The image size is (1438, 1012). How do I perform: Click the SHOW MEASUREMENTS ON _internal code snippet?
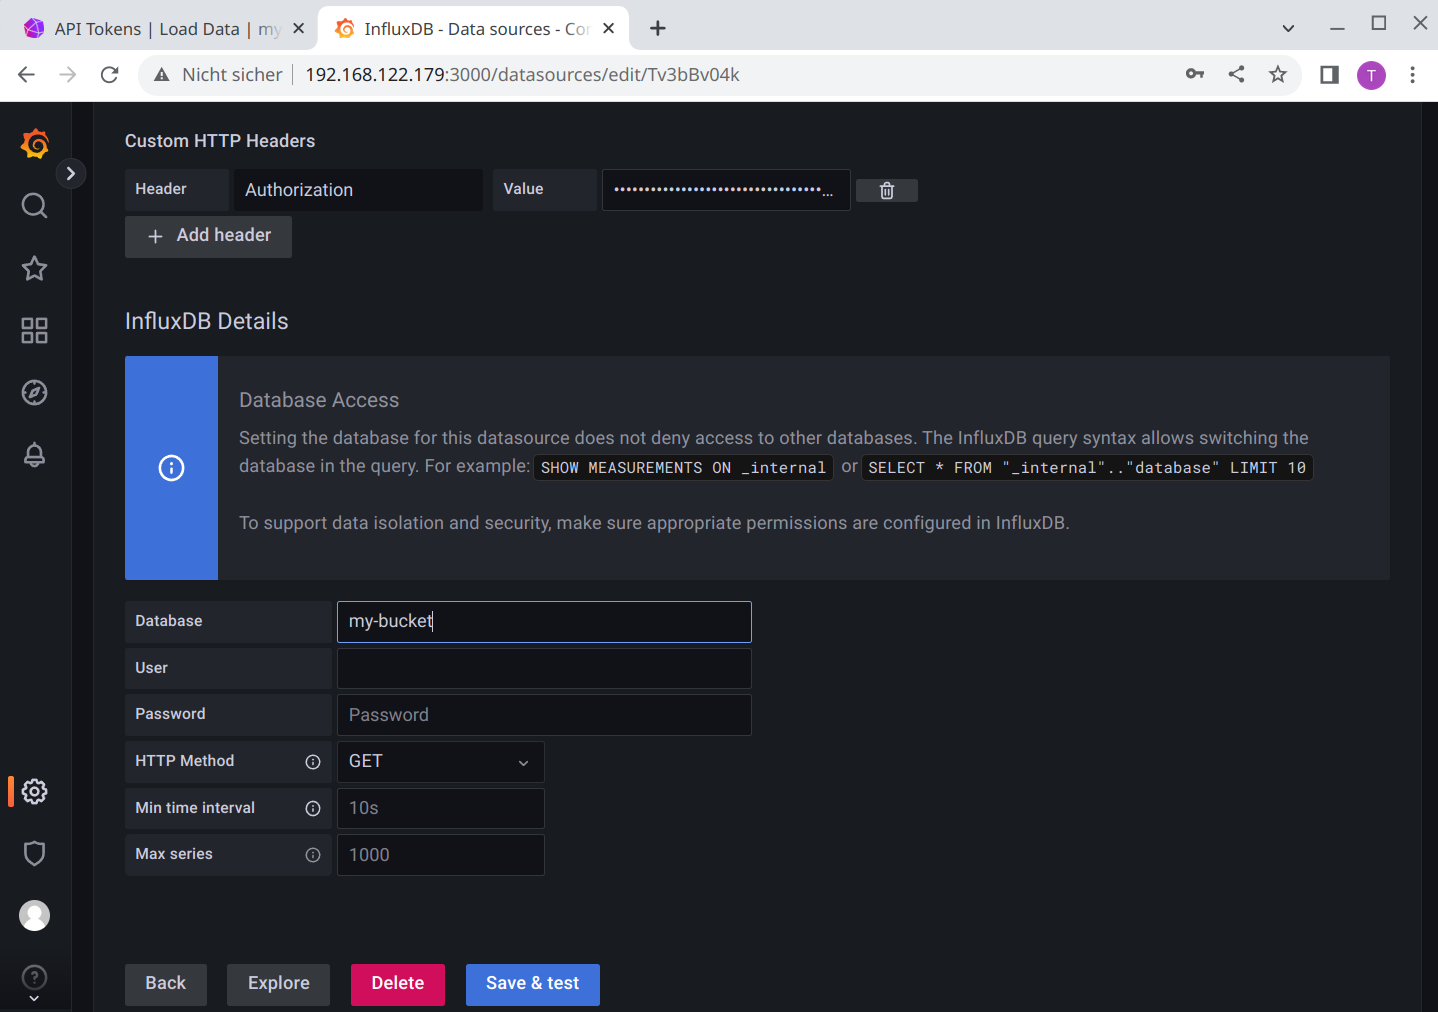click(683, 468)
